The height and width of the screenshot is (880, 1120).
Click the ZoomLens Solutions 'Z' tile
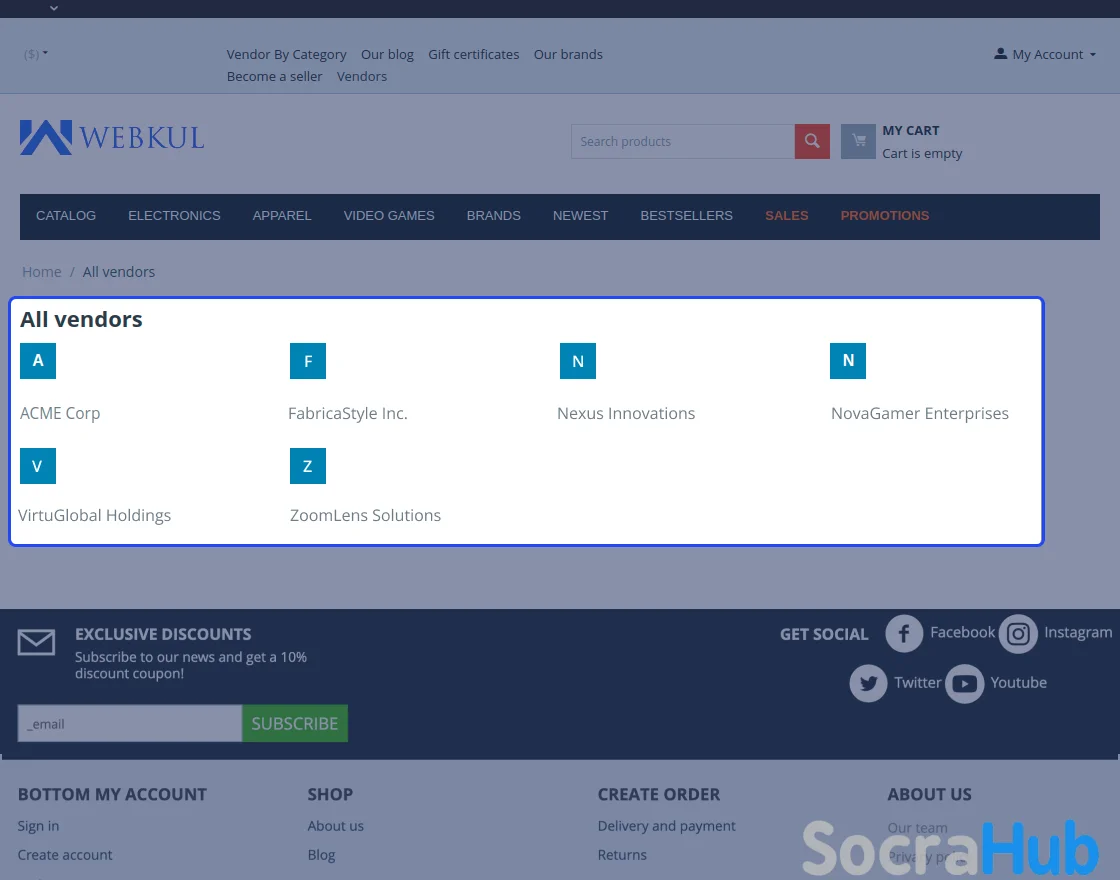(308, 466)
